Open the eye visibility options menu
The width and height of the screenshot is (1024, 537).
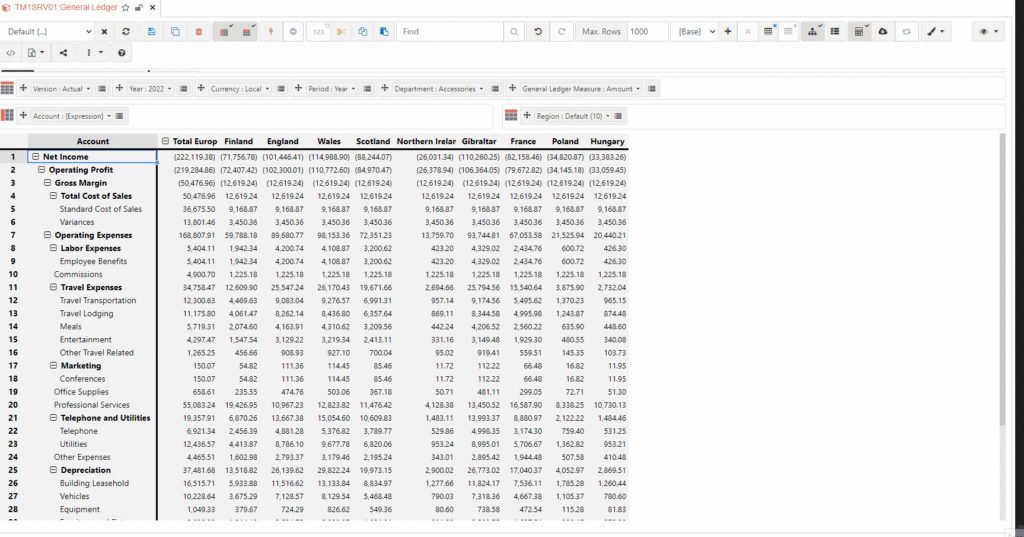click(x=988, y=32)
